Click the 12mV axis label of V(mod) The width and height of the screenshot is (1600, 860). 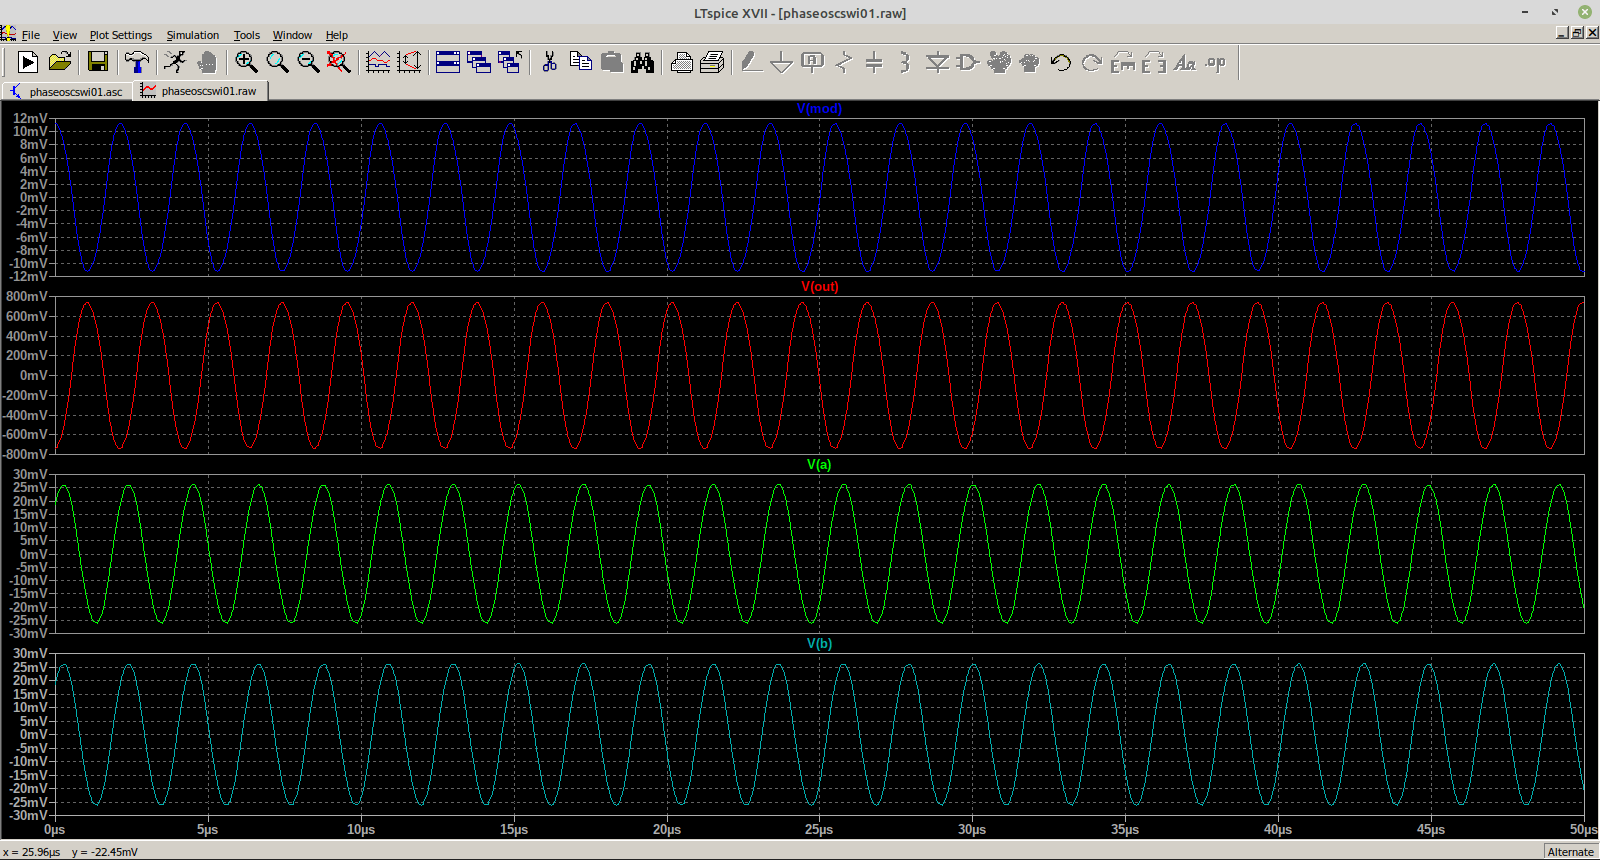click(30, 118)
